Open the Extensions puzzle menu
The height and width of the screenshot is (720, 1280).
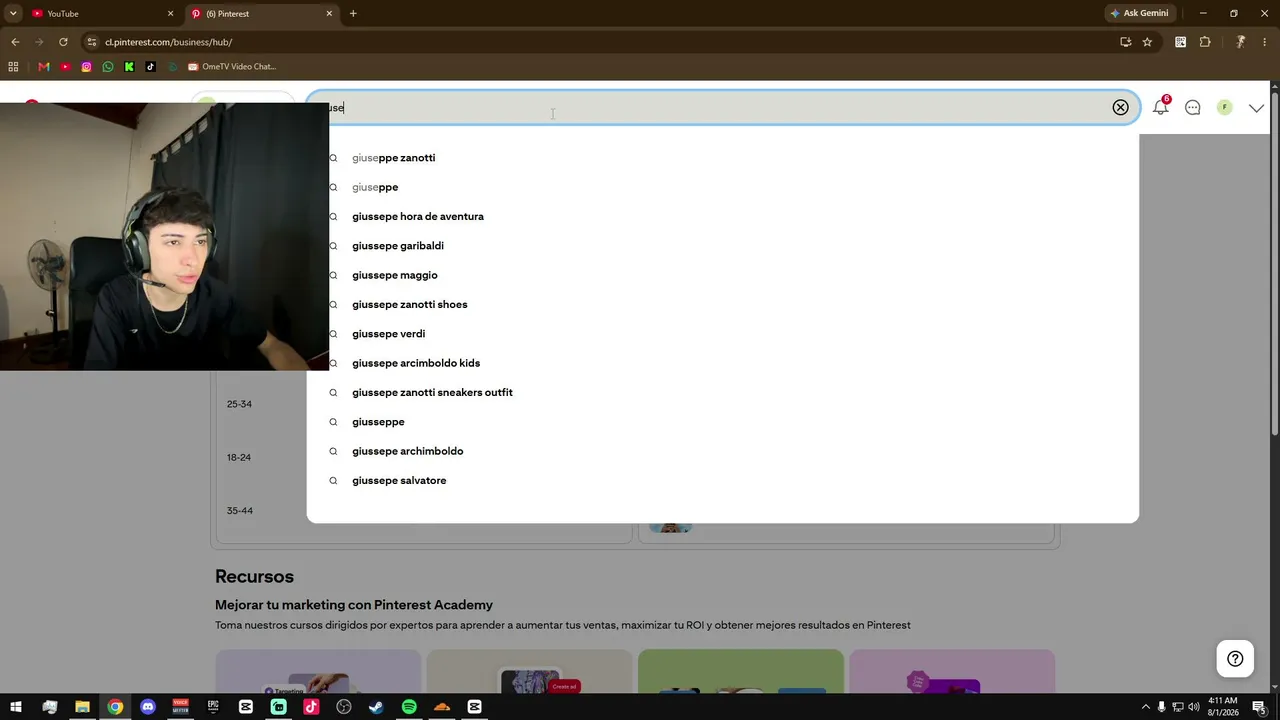pyautogui.click(x=1205, y=42)
